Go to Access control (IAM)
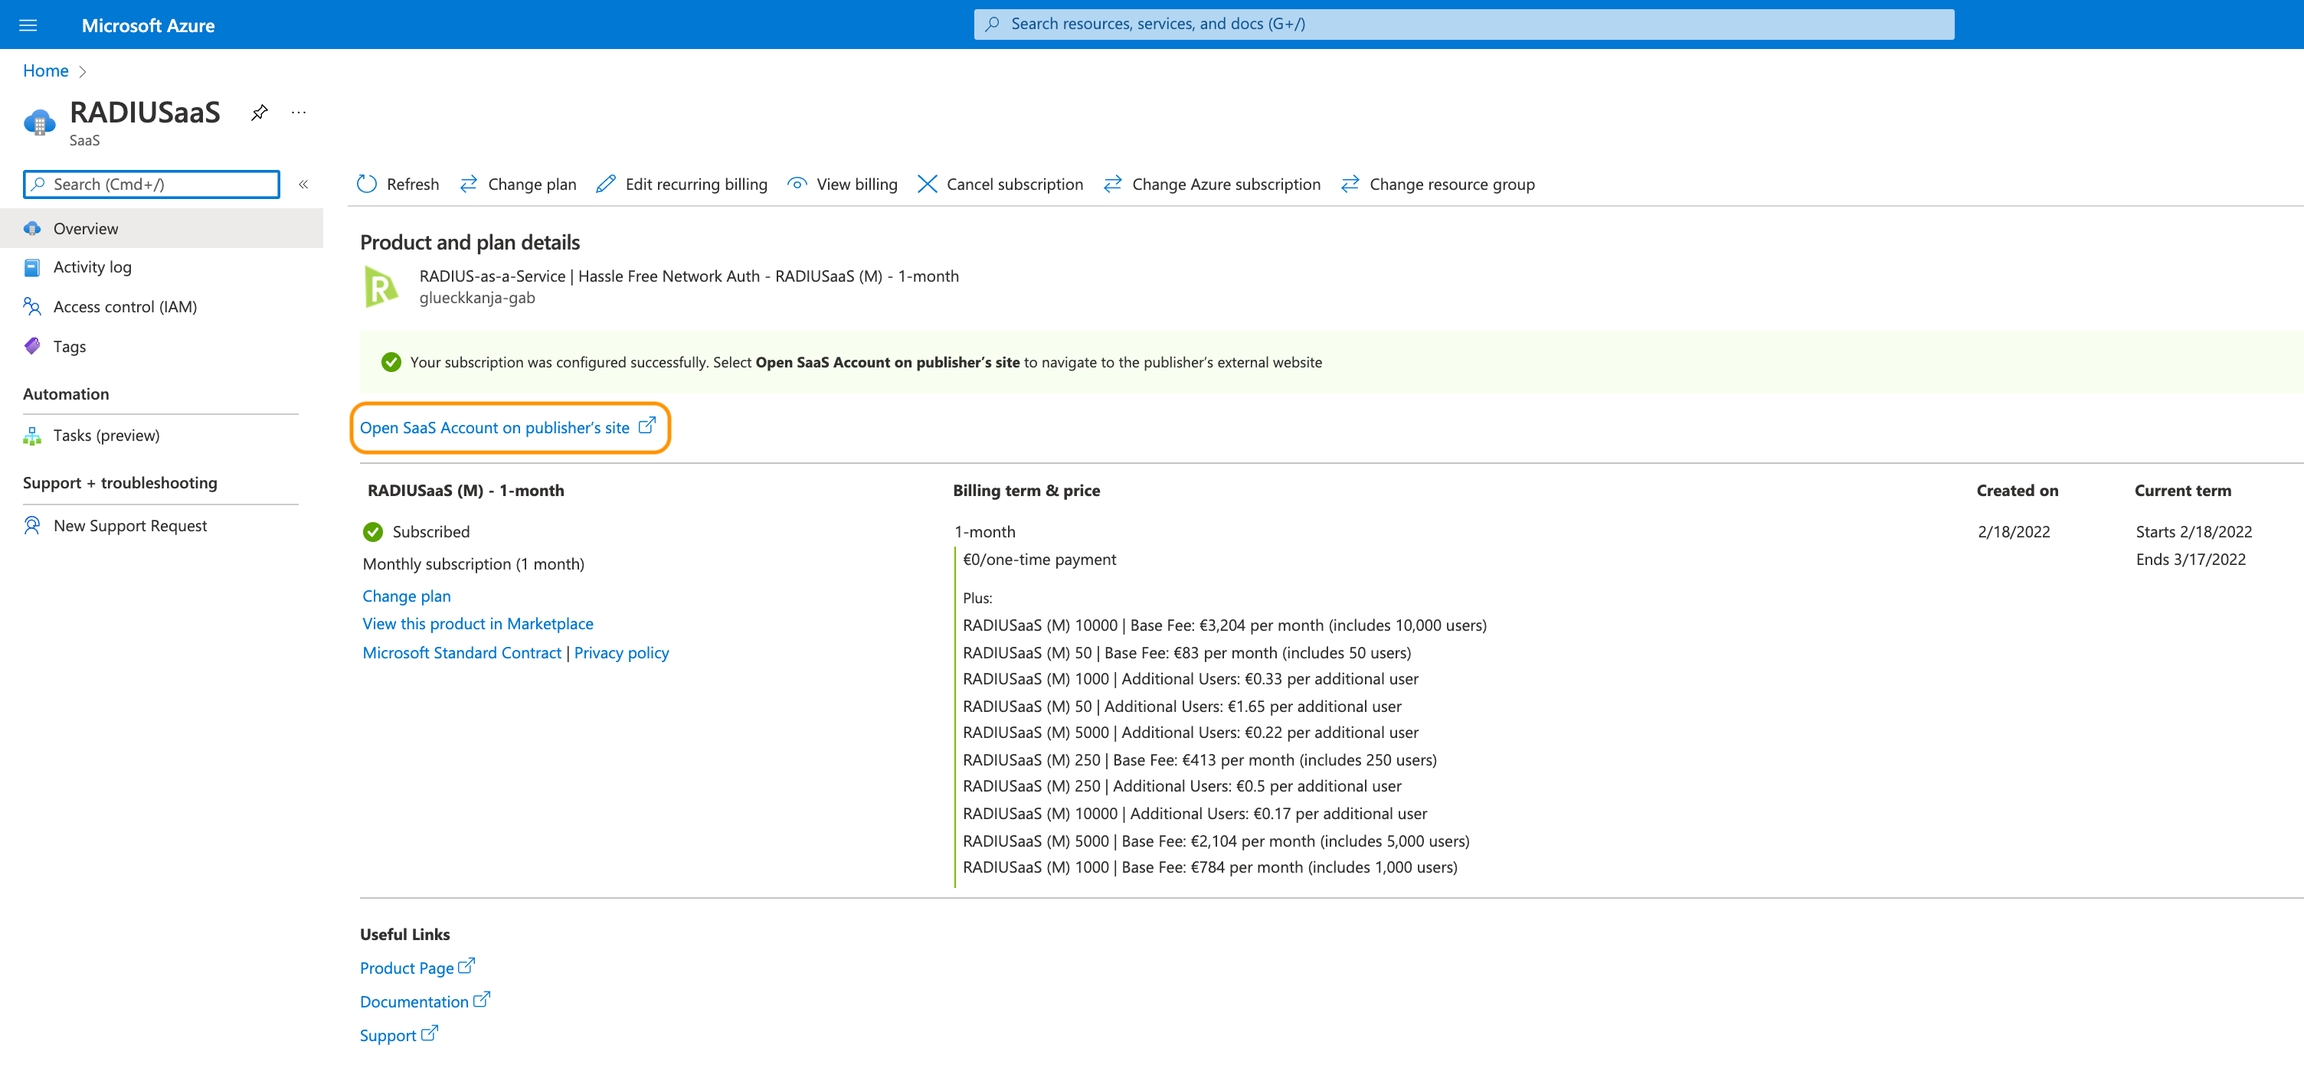 (x=124, y=307)
